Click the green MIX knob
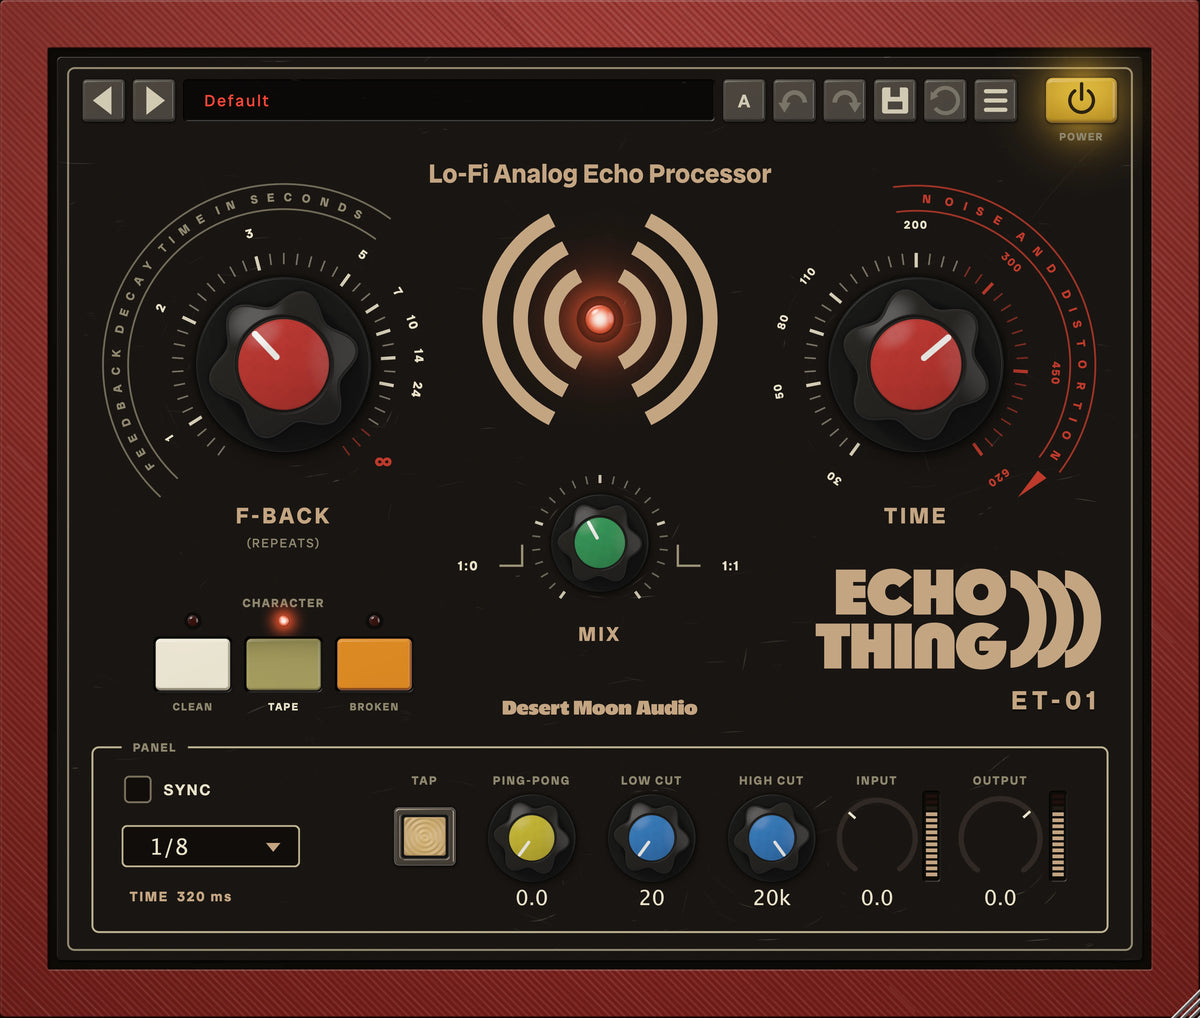Image resolution: width=1200 pixels, height=1018 pixels. tap(599, 543)
